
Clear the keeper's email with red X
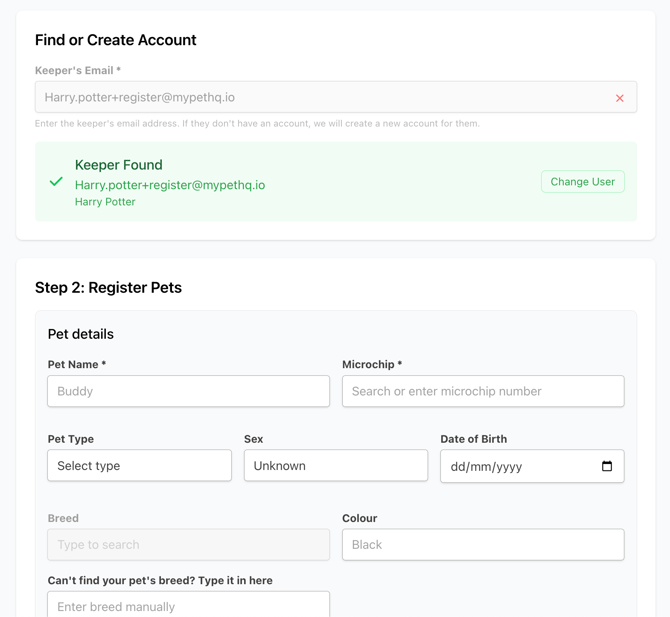click(620, 98)
